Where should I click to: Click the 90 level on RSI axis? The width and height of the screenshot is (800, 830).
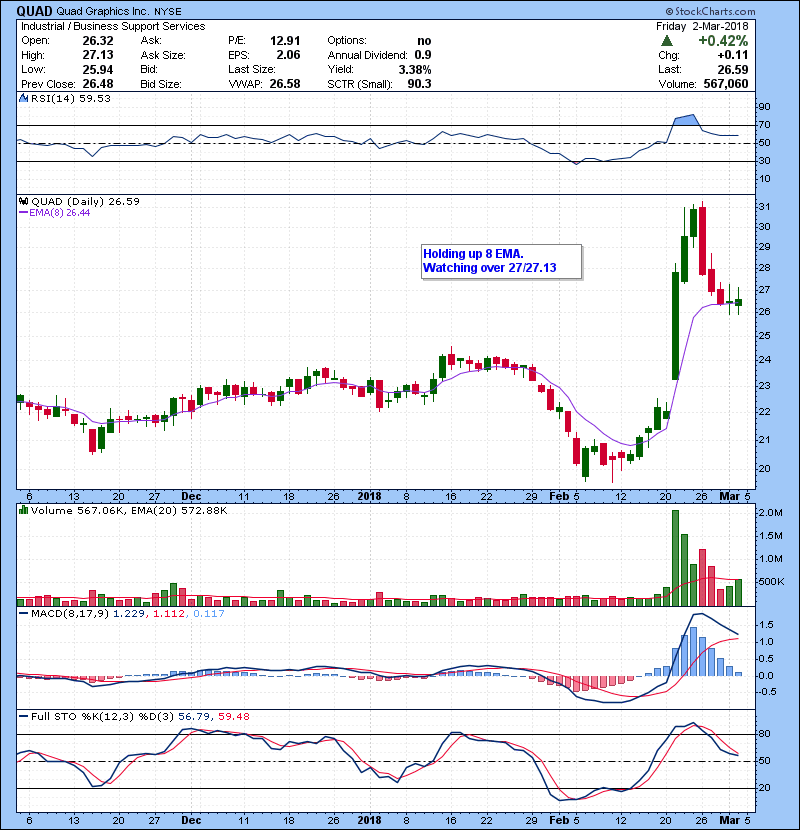(765, 107)
